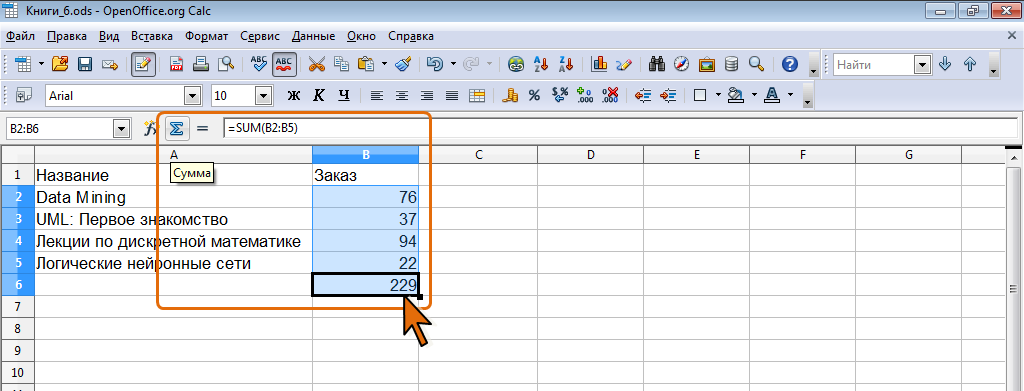
Task: Click the Decrease Indent icon
Action: coord(643,95)
